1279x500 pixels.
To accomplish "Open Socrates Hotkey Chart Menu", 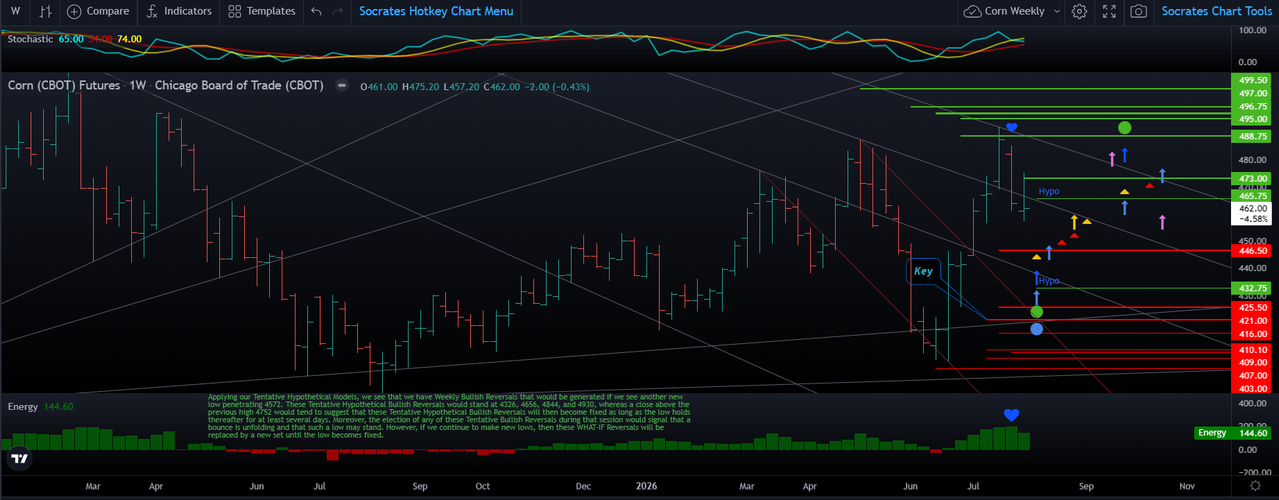I will click(436, 11).
